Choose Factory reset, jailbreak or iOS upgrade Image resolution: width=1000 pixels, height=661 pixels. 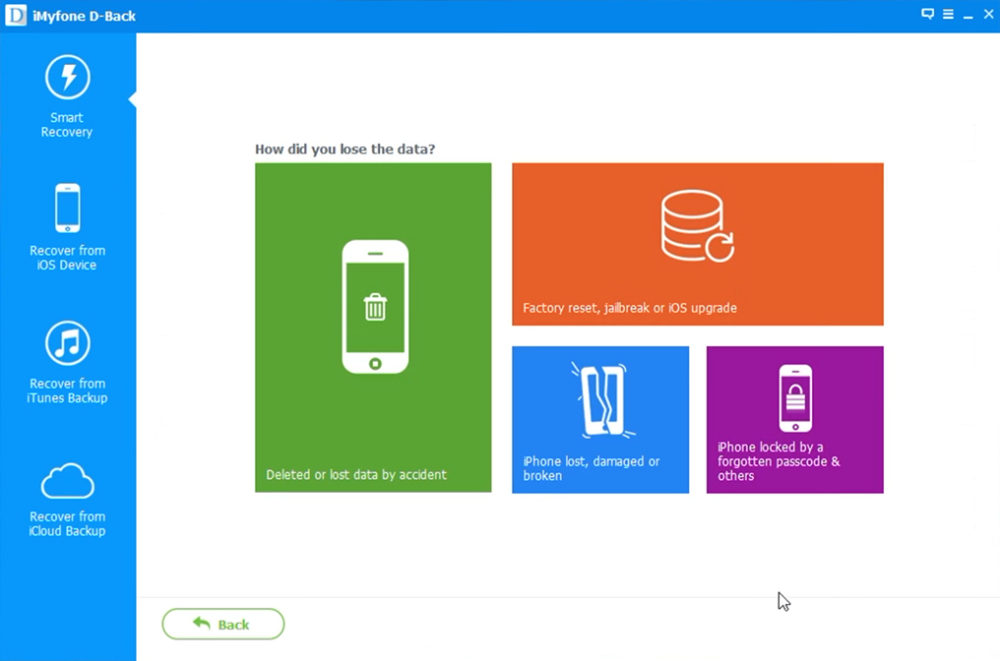click(x=696, y=243)
